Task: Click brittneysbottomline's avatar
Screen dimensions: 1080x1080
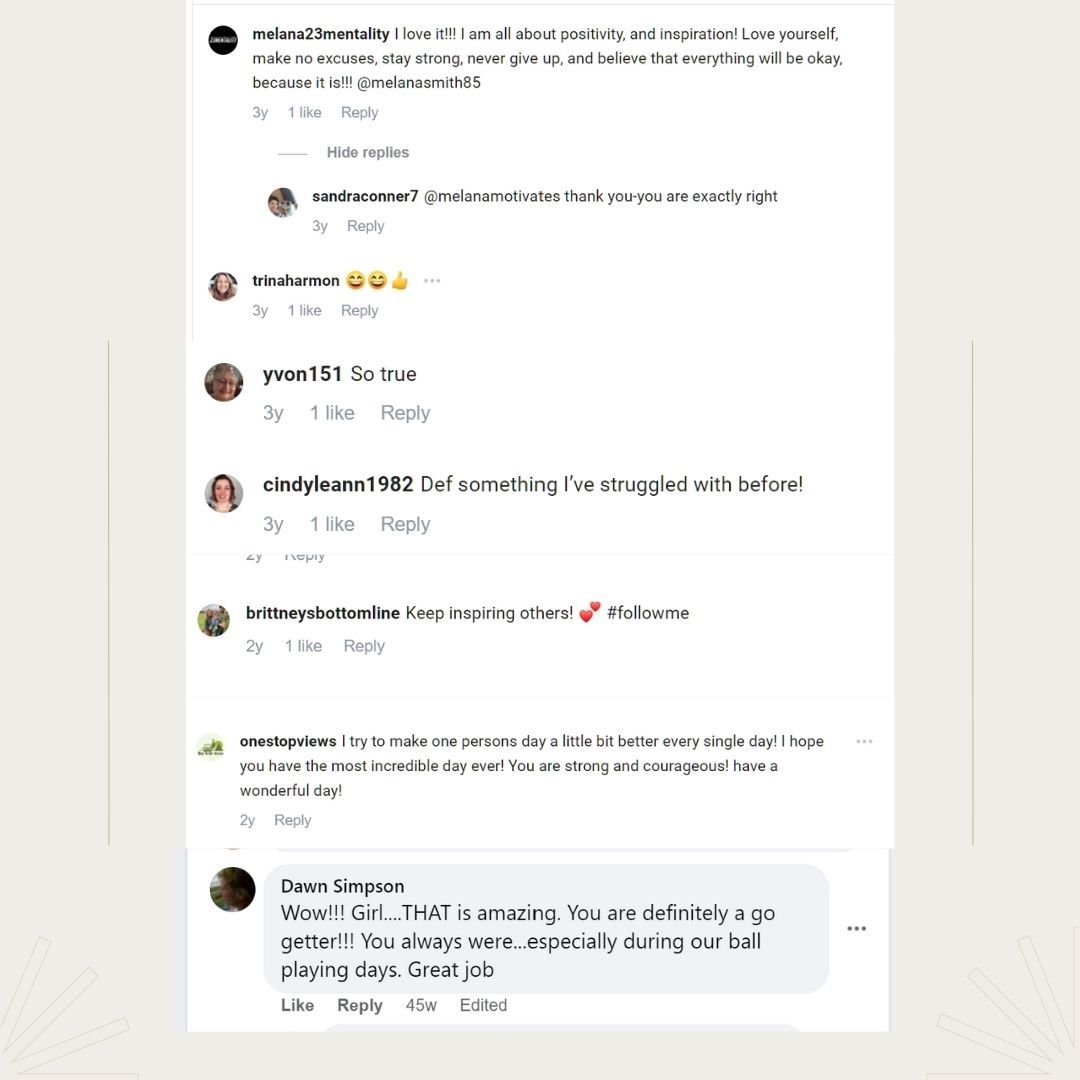Action: coord(214,620)
